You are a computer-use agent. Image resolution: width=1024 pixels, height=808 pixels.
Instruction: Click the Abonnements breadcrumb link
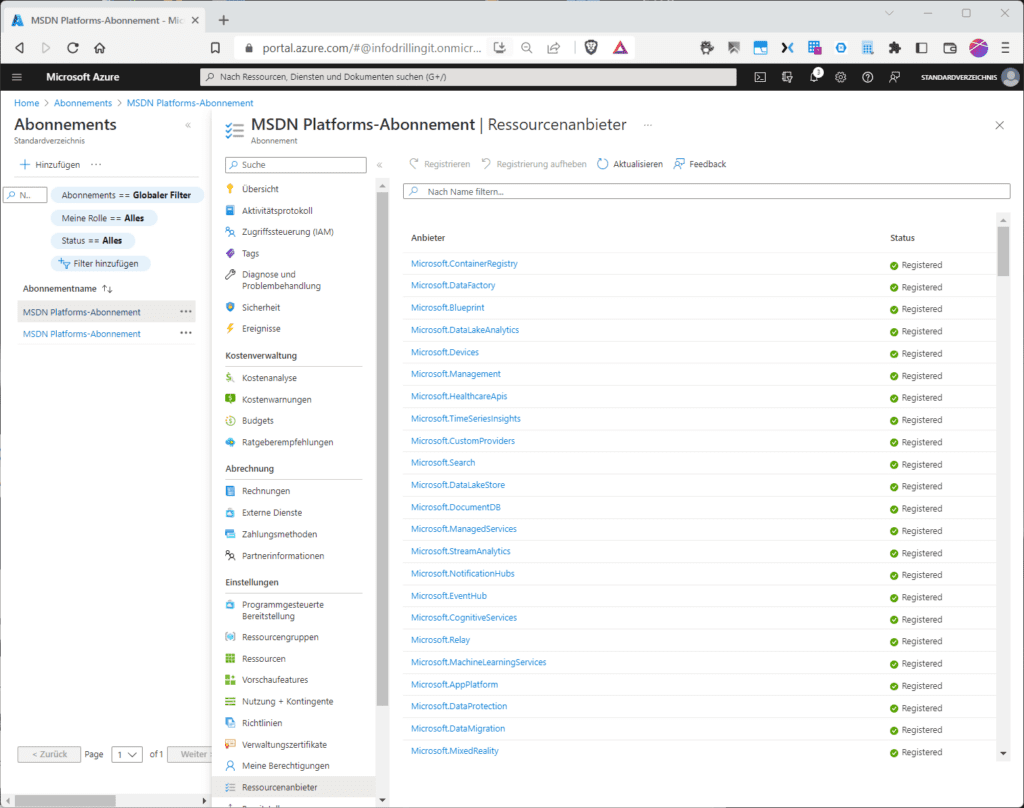[x=83, y=103]
